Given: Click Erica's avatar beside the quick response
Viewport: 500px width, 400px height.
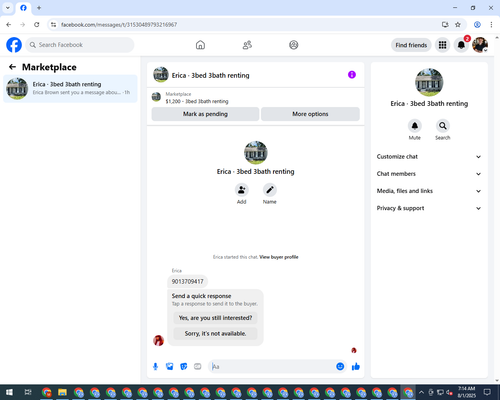Looking at the screenshot, I should coord(158,340).
